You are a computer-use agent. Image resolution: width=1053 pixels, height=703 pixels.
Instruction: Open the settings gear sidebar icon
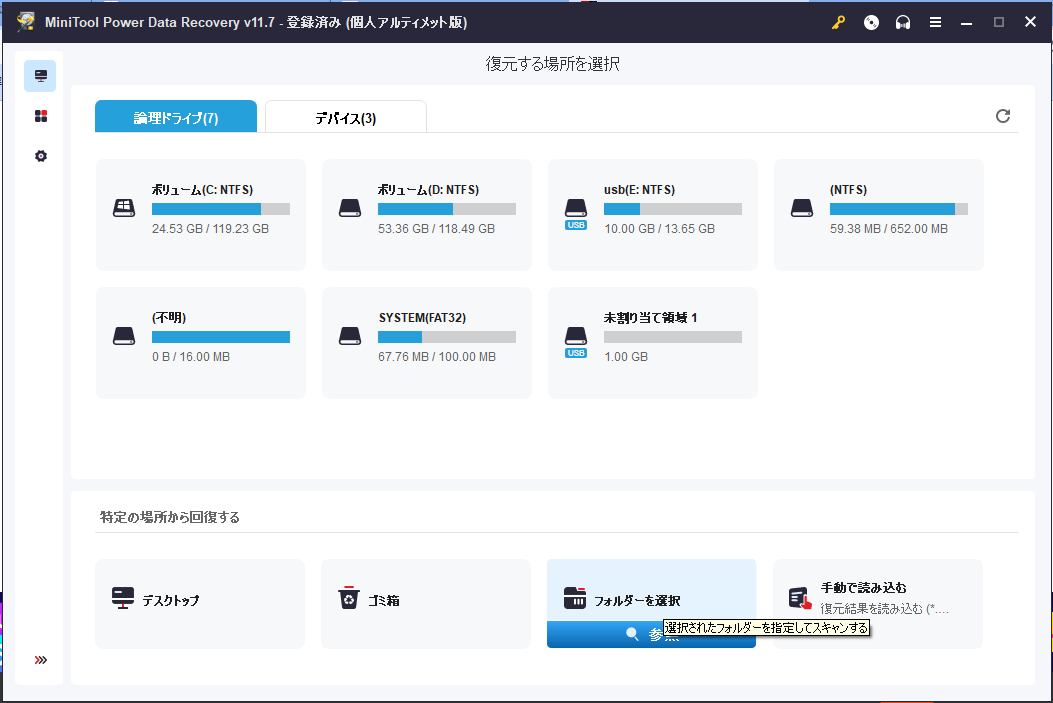click(x=41, y=156)
